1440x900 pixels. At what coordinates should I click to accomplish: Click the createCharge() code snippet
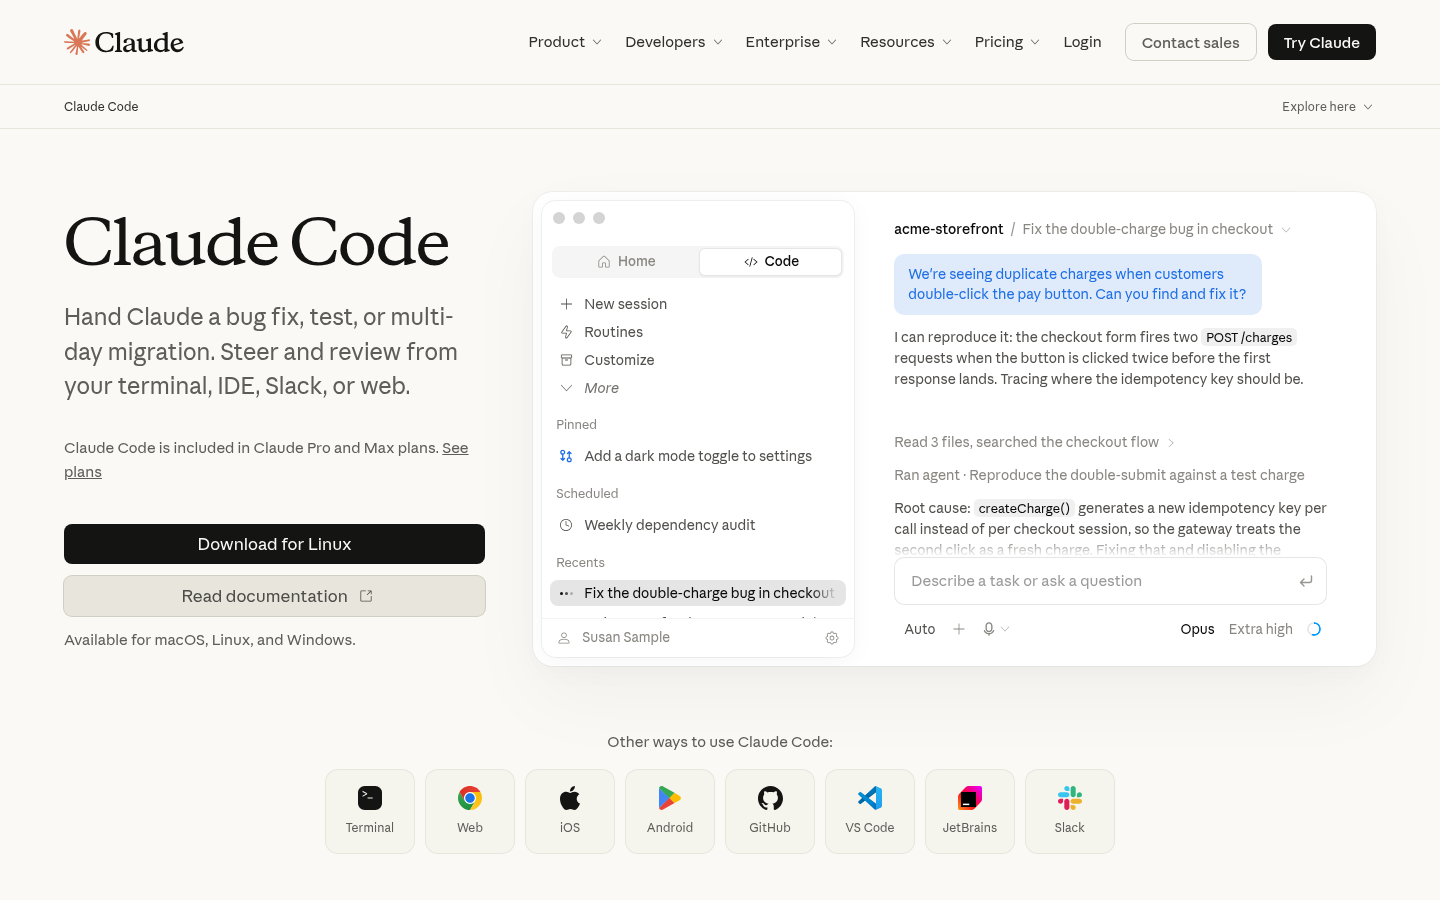(1024, 508)
